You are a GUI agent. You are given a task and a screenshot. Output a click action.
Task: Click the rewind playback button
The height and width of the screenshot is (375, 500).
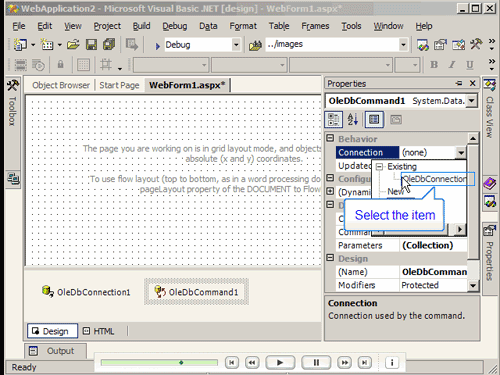(x=252, y=362)
